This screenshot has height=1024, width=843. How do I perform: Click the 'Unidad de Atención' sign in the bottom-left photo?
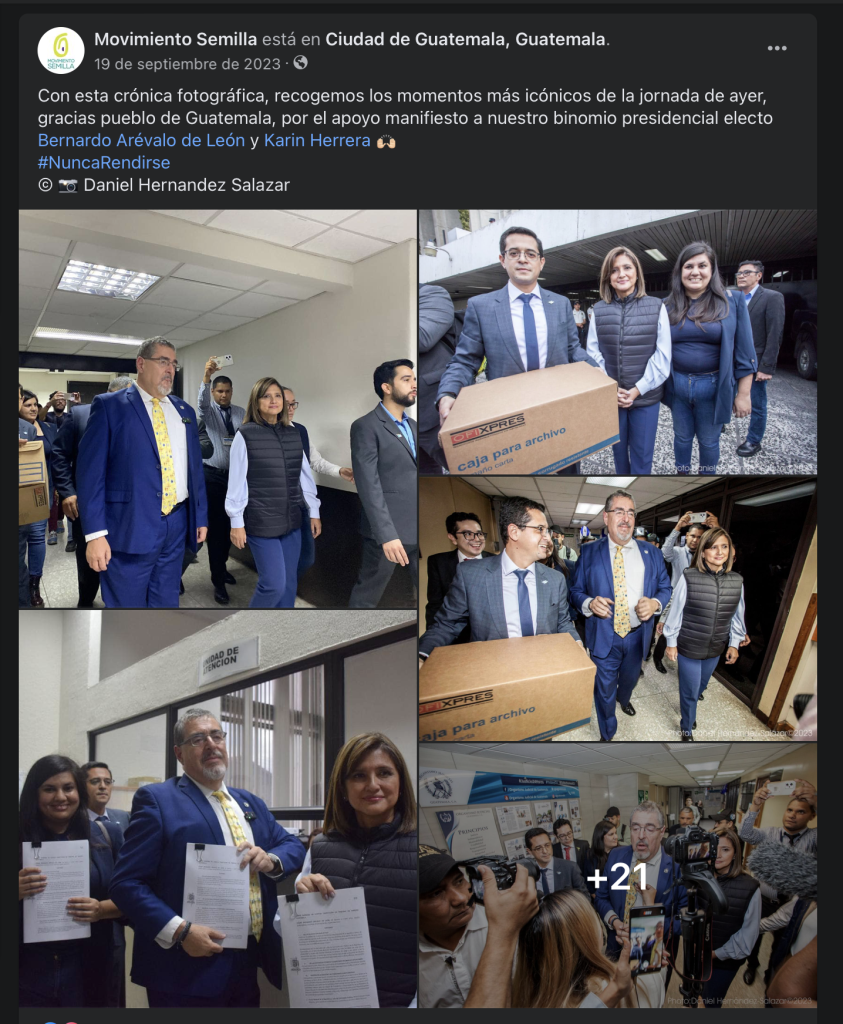[x=229, y=659]
